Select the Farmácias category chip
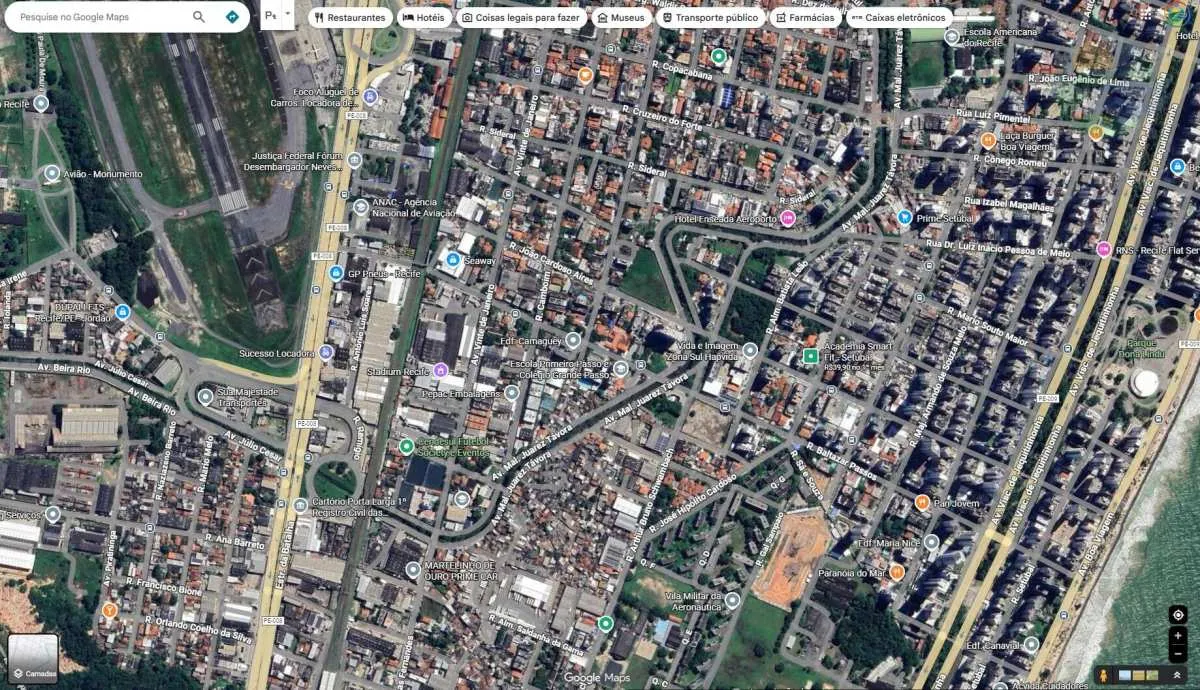Image resolution: width=1200 pixels, height=690 pixels. pos(804,17)
